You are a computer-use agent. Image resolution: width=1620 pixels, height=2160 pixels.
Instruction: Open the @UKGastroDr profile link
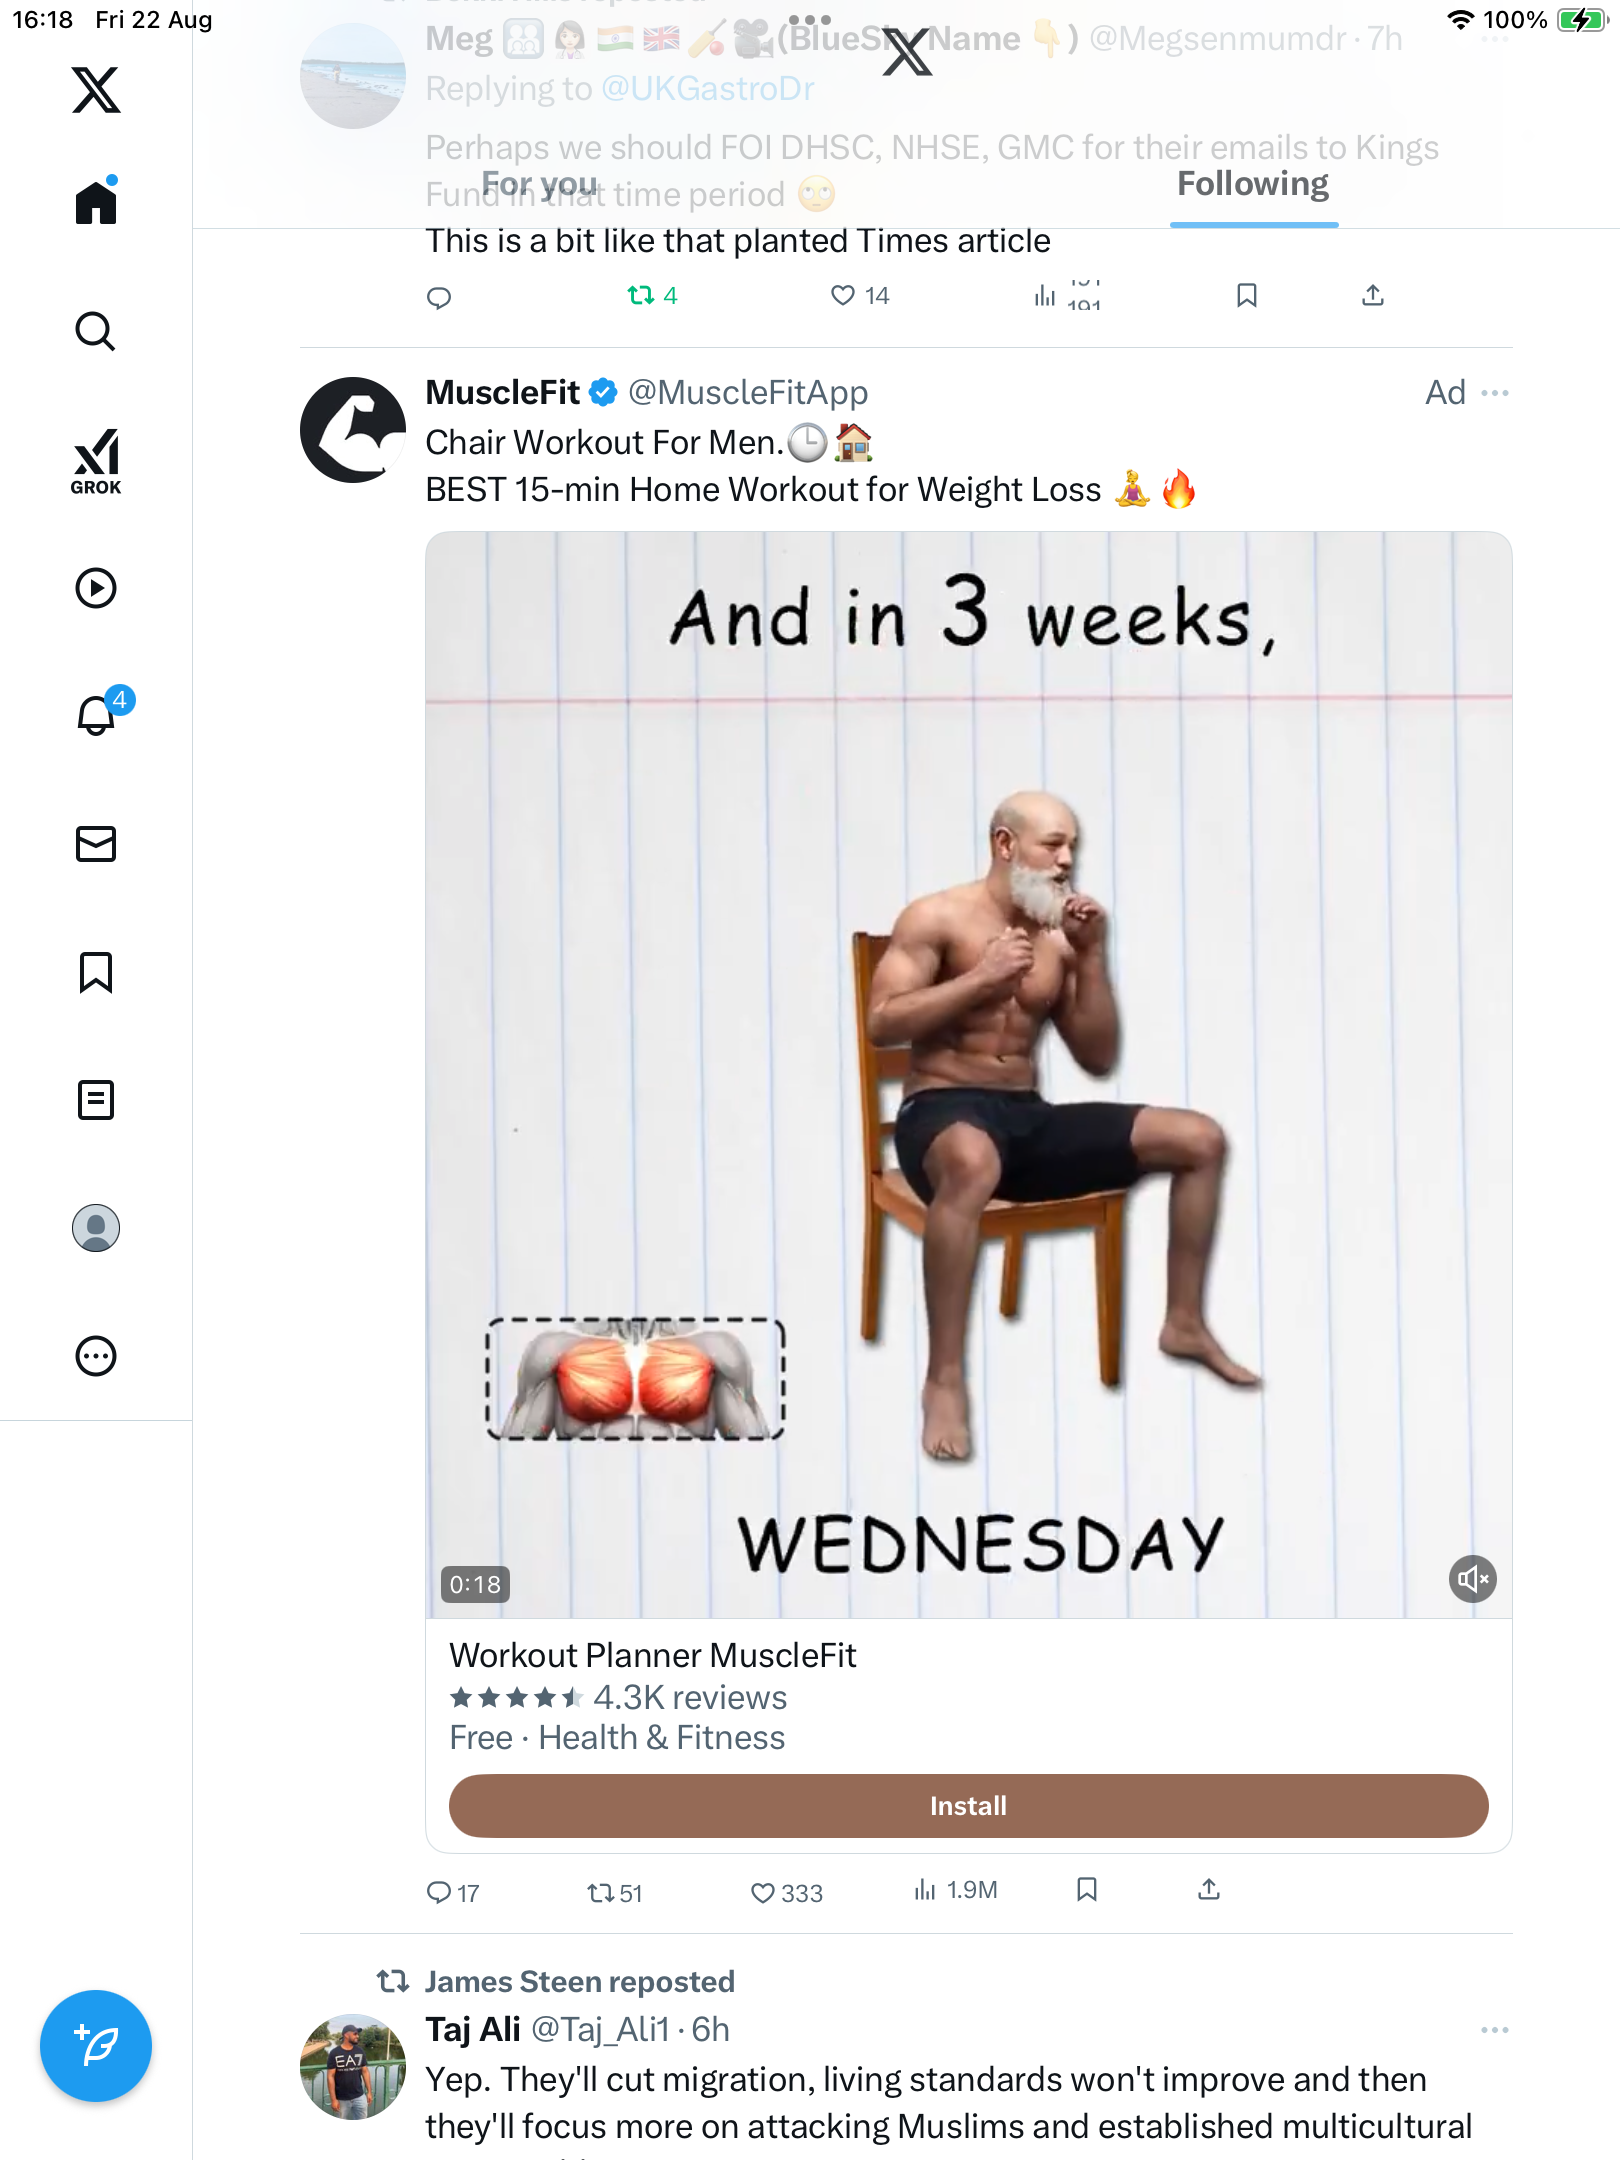click(708, 89)
